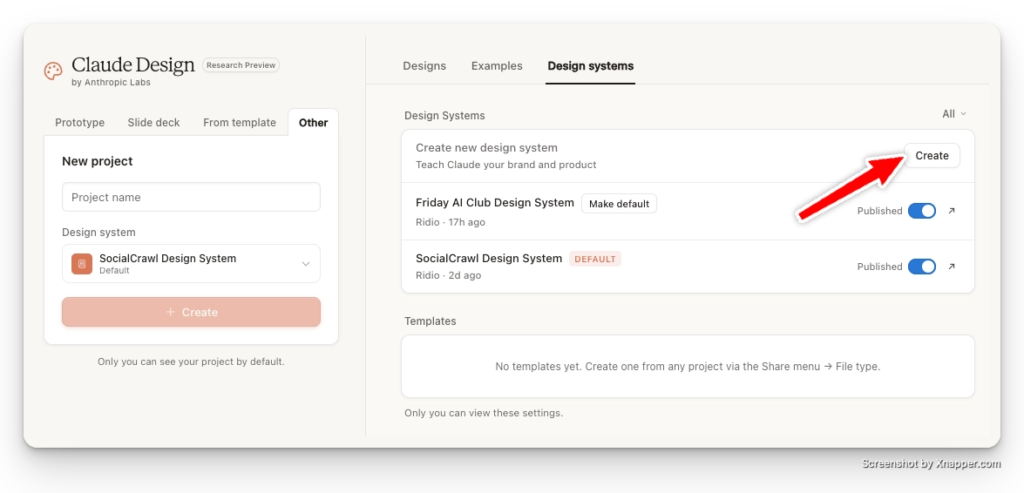Select the From template tab
This screenshot has width=1024, height=493.
point(239,123)
